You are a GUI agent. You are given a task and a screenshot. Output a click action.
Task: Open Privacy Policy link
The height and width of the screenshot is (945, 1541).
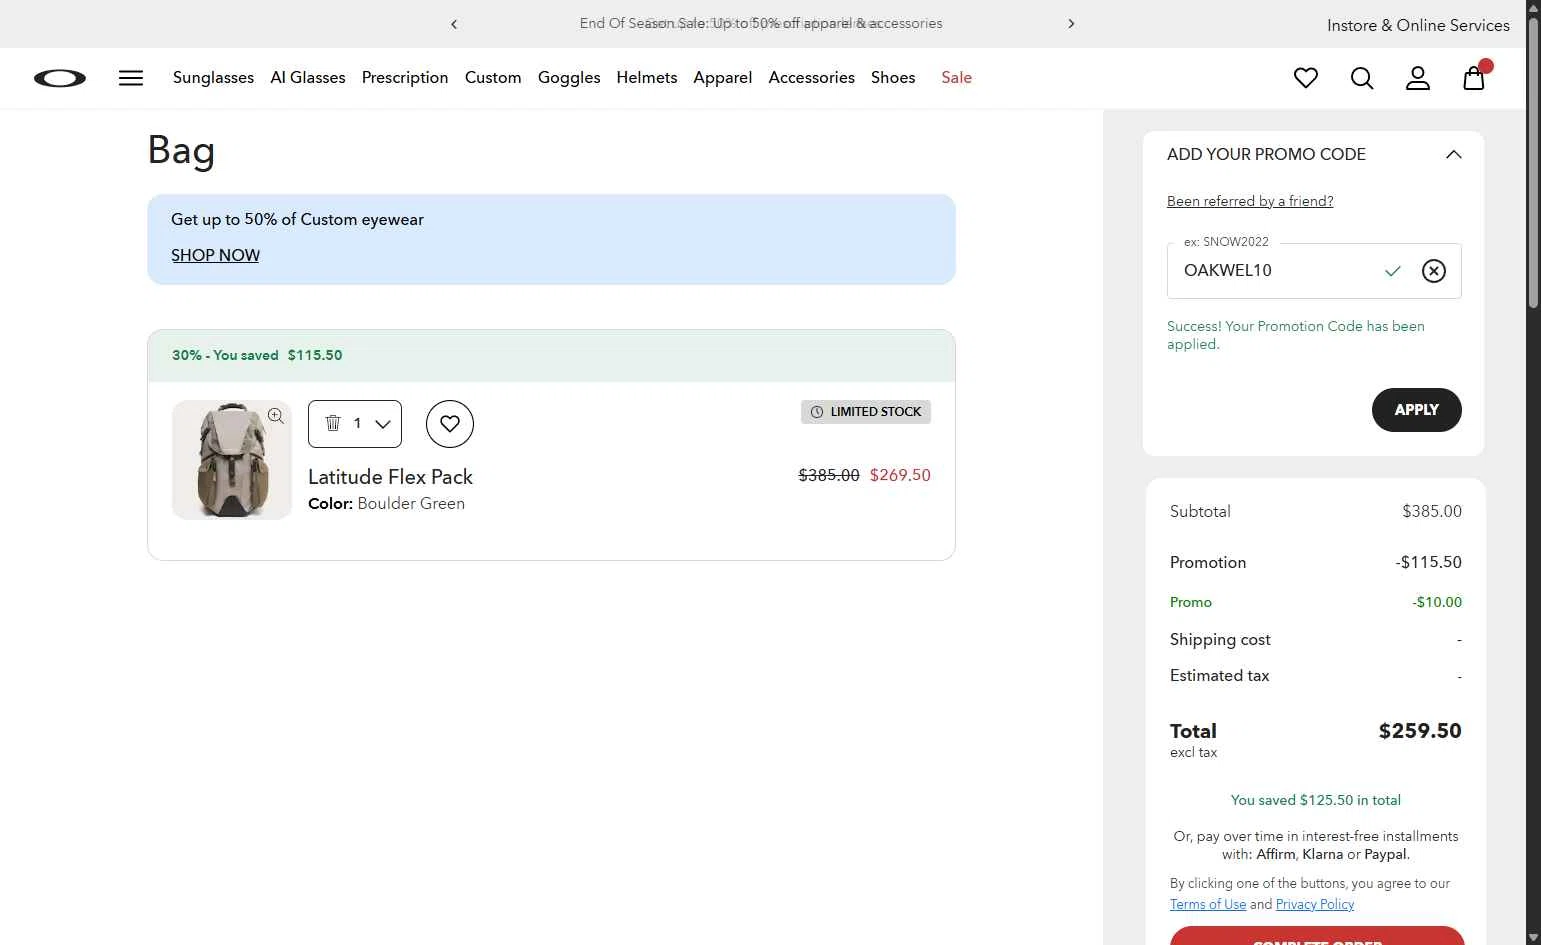[x=1315, y=904]
